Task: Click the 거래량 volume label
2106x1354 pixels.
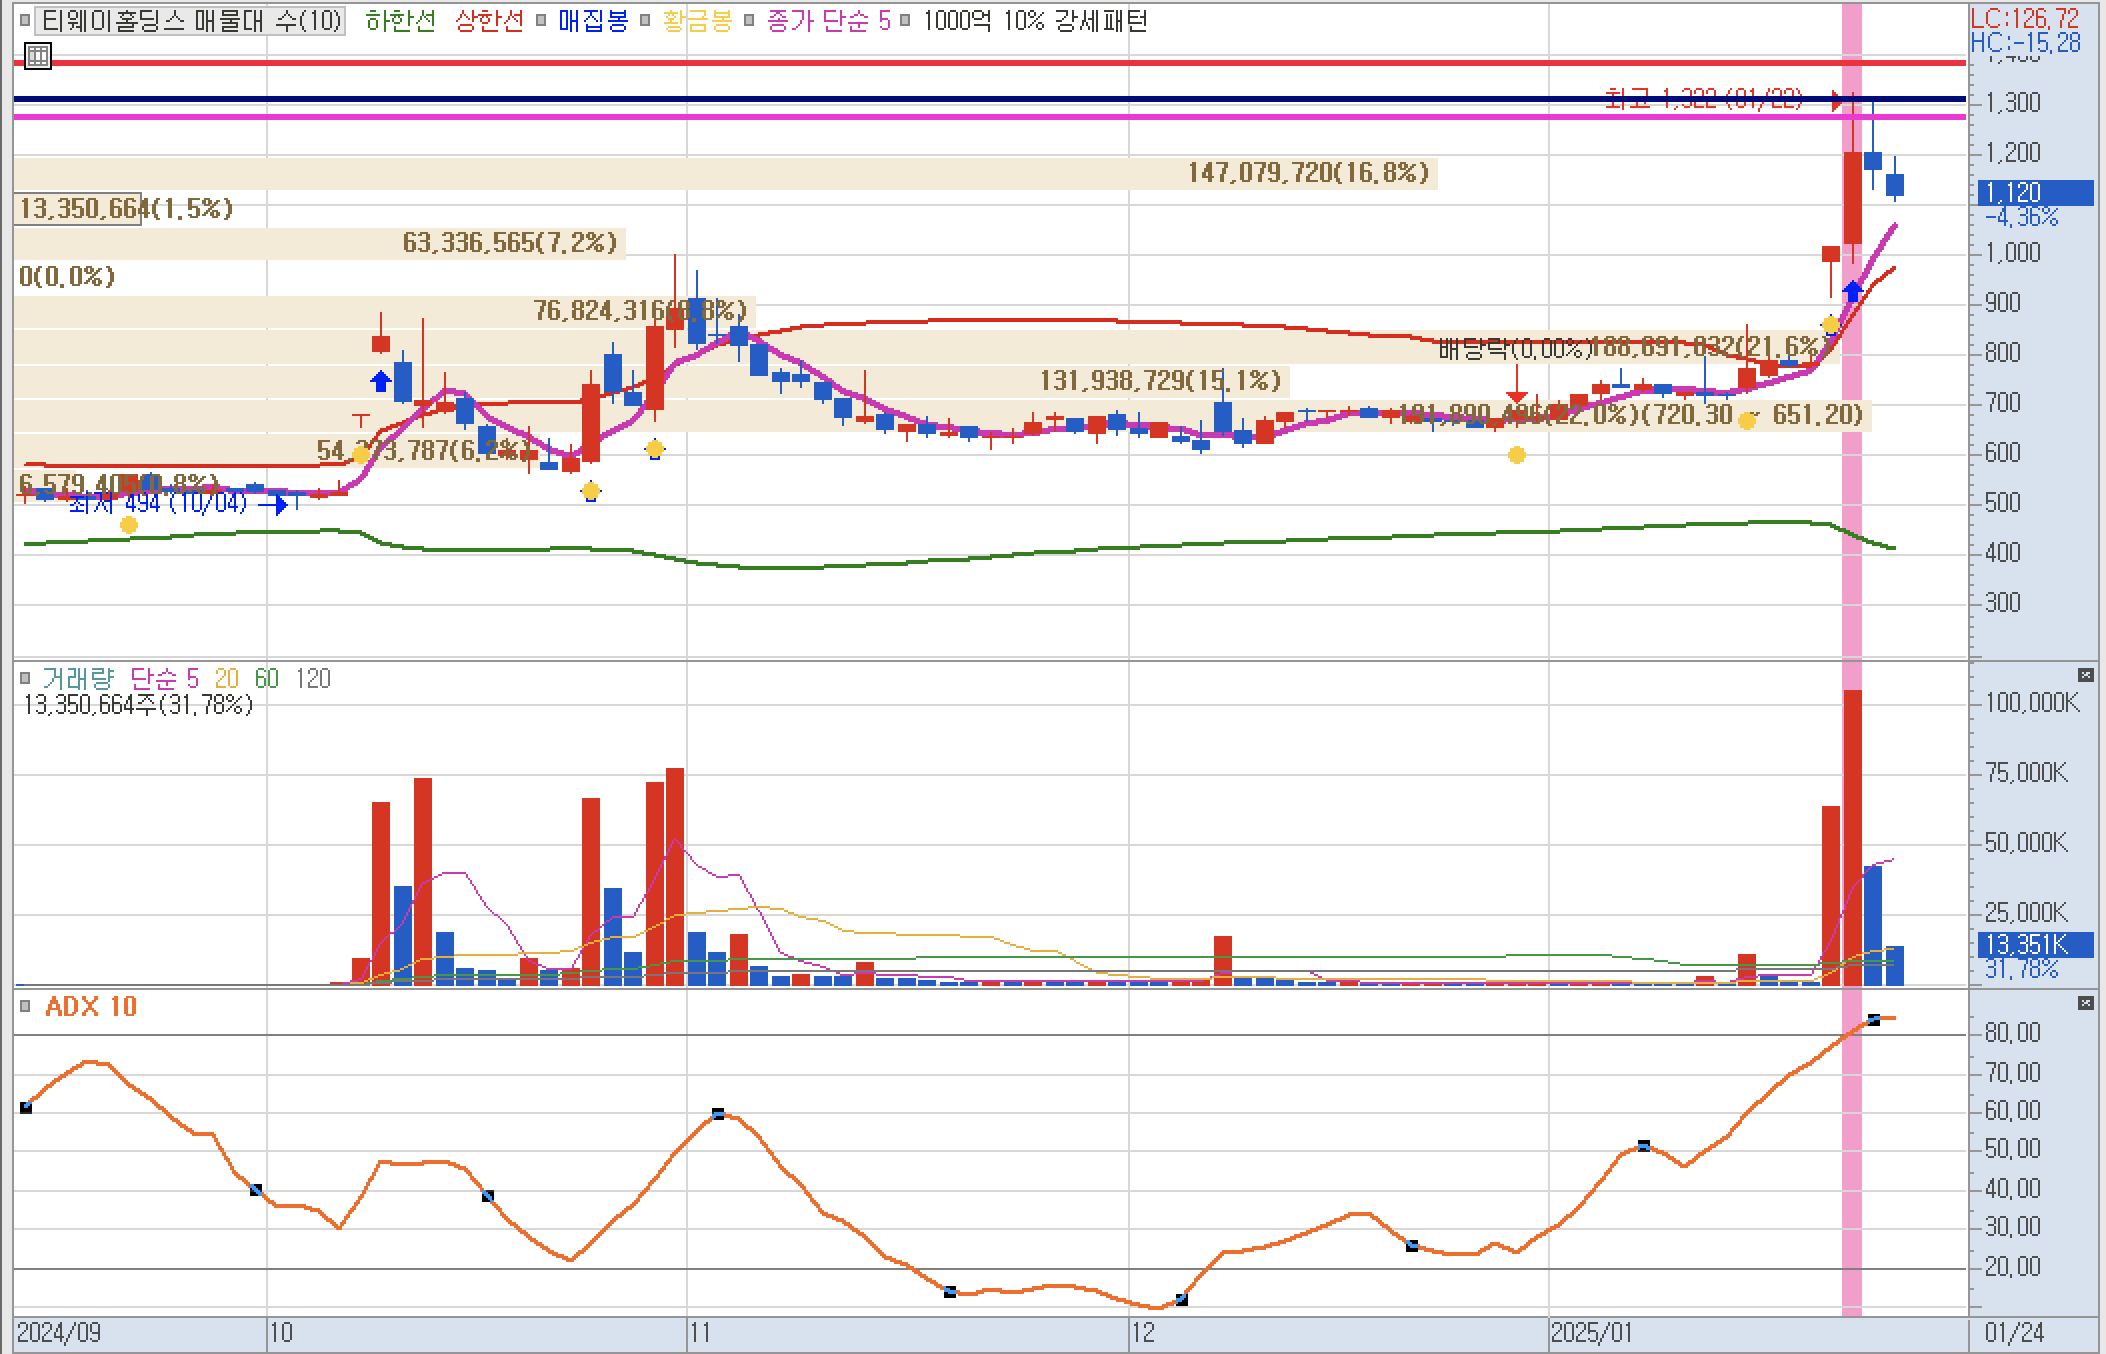Action: click(x=78, y=679)
